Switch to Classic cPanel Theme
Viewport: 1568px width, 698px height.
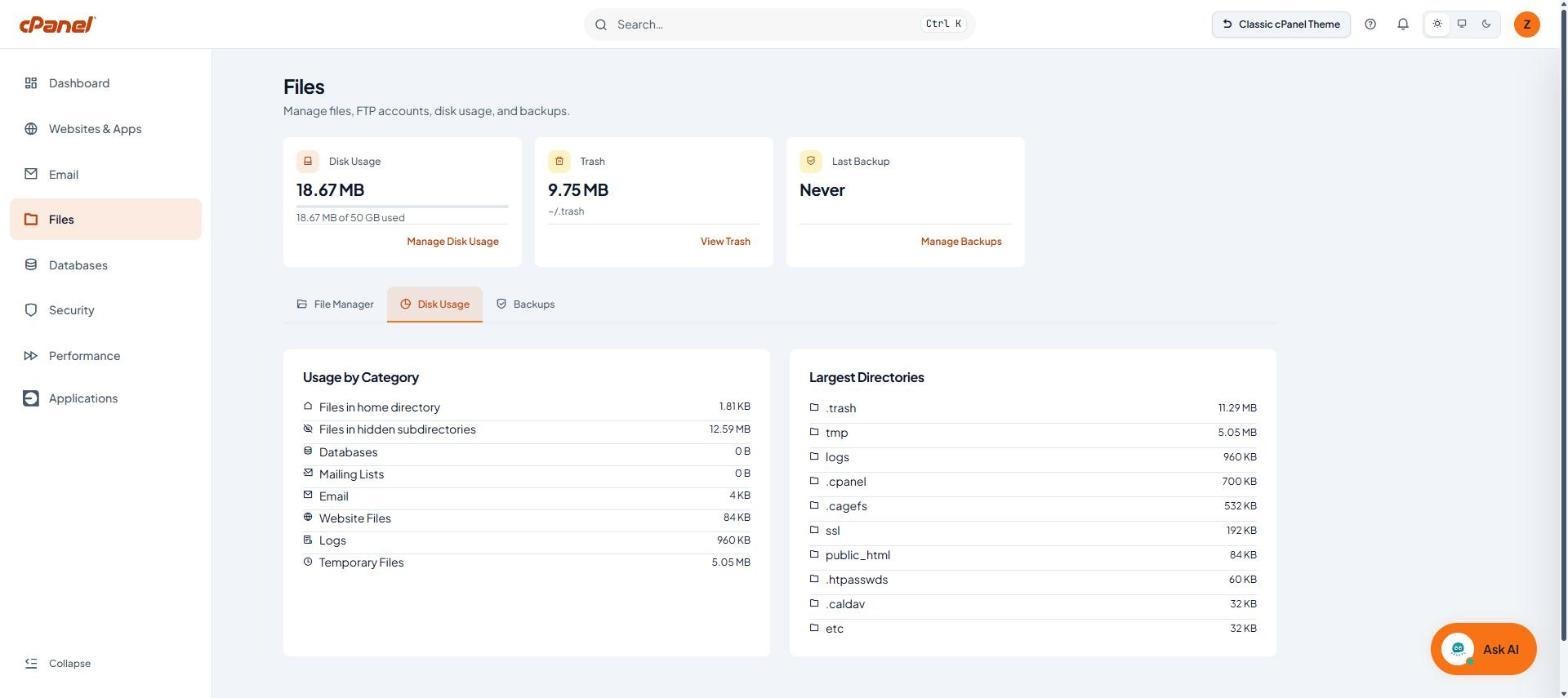[x=1281, y=24]
